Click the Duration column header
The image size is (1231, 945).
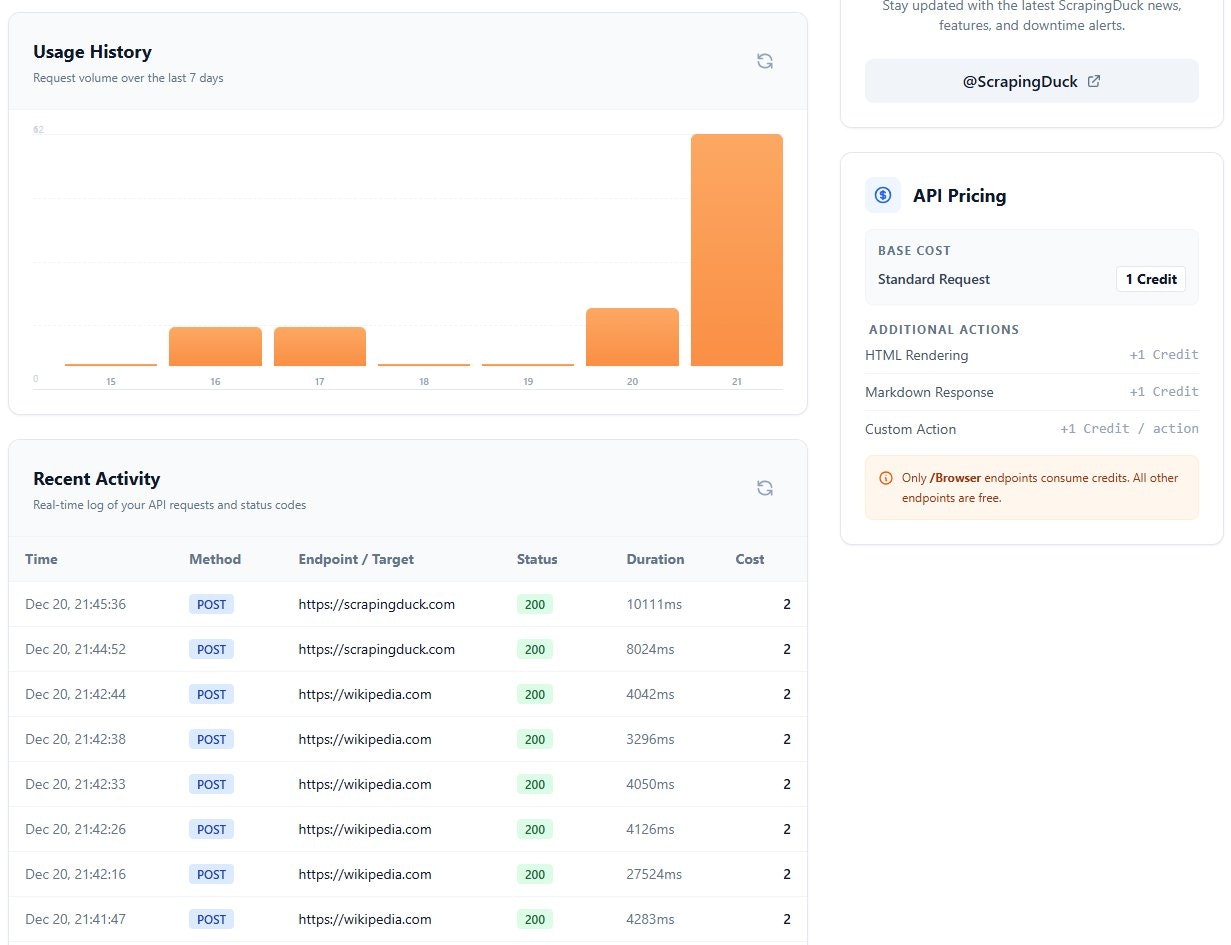pyautogui.click(x=655, y=559)
